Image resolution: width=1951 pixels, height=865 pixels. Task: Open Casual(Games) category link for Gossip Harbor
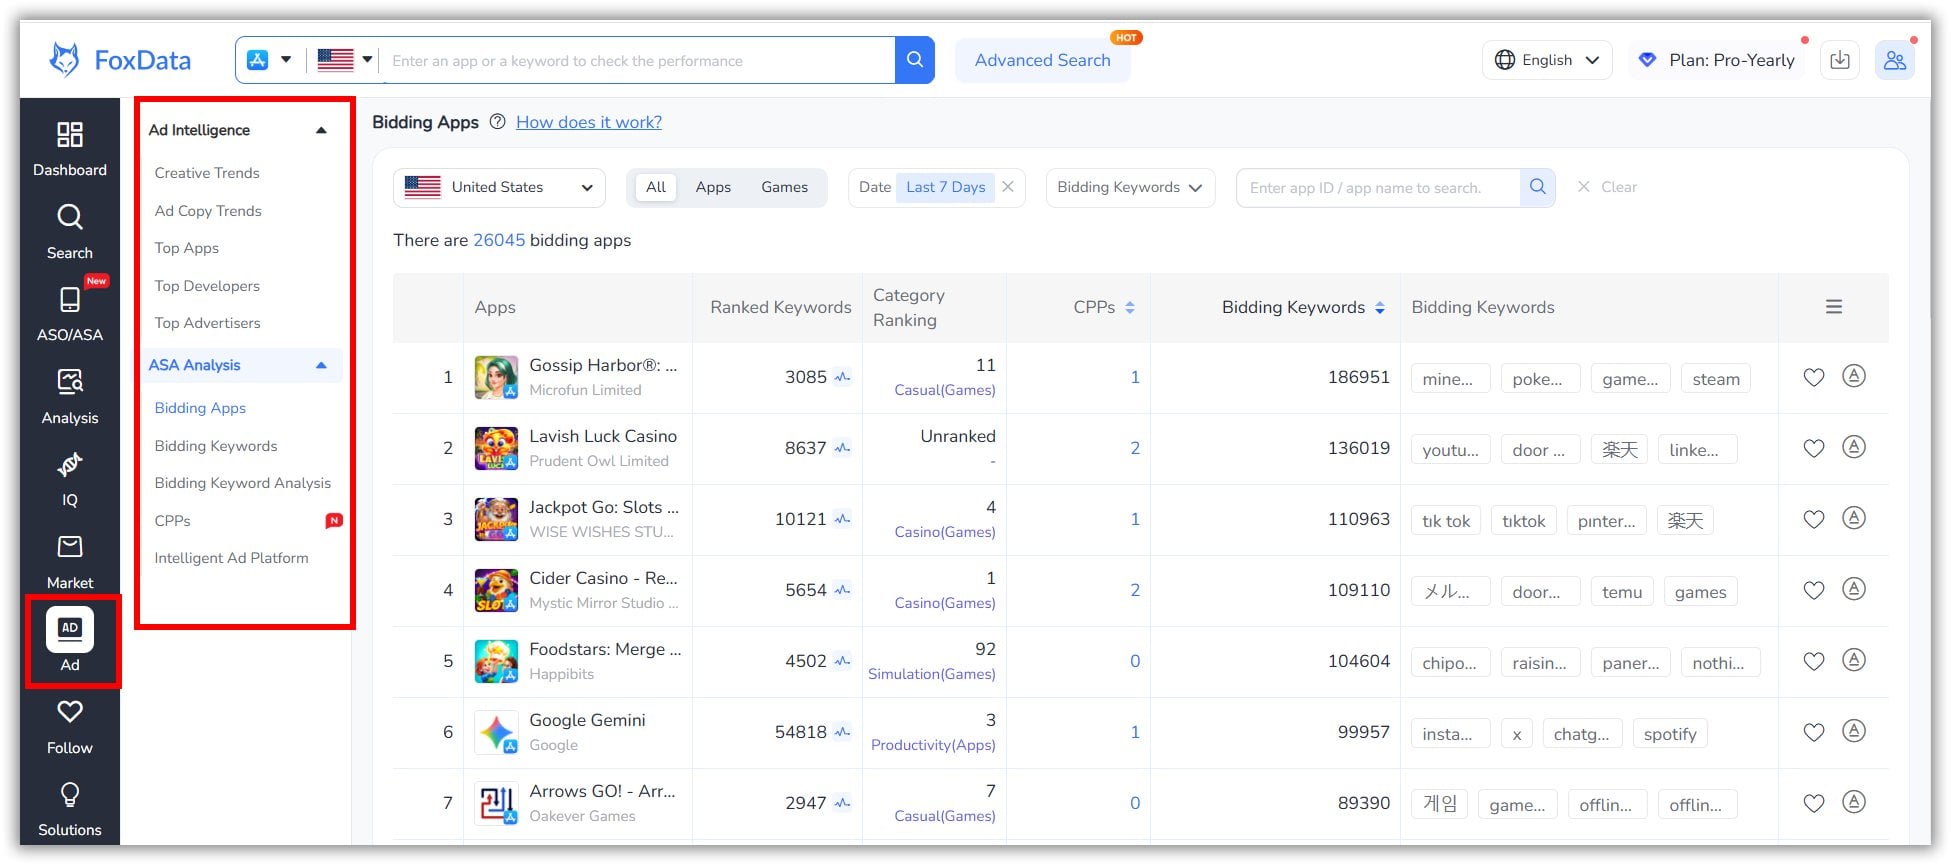click(x=945, y=390)
